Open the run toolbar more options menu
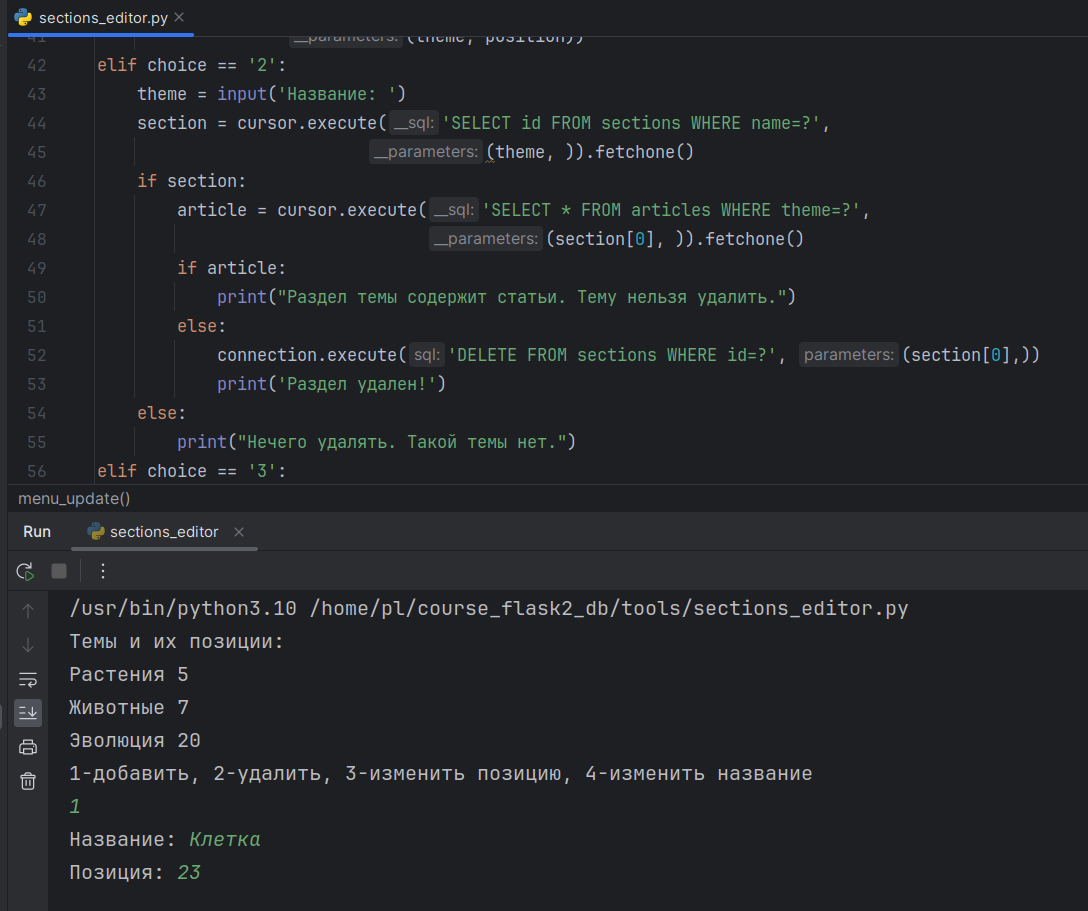This screenshot has width=1088, height=911. point(103,571)
